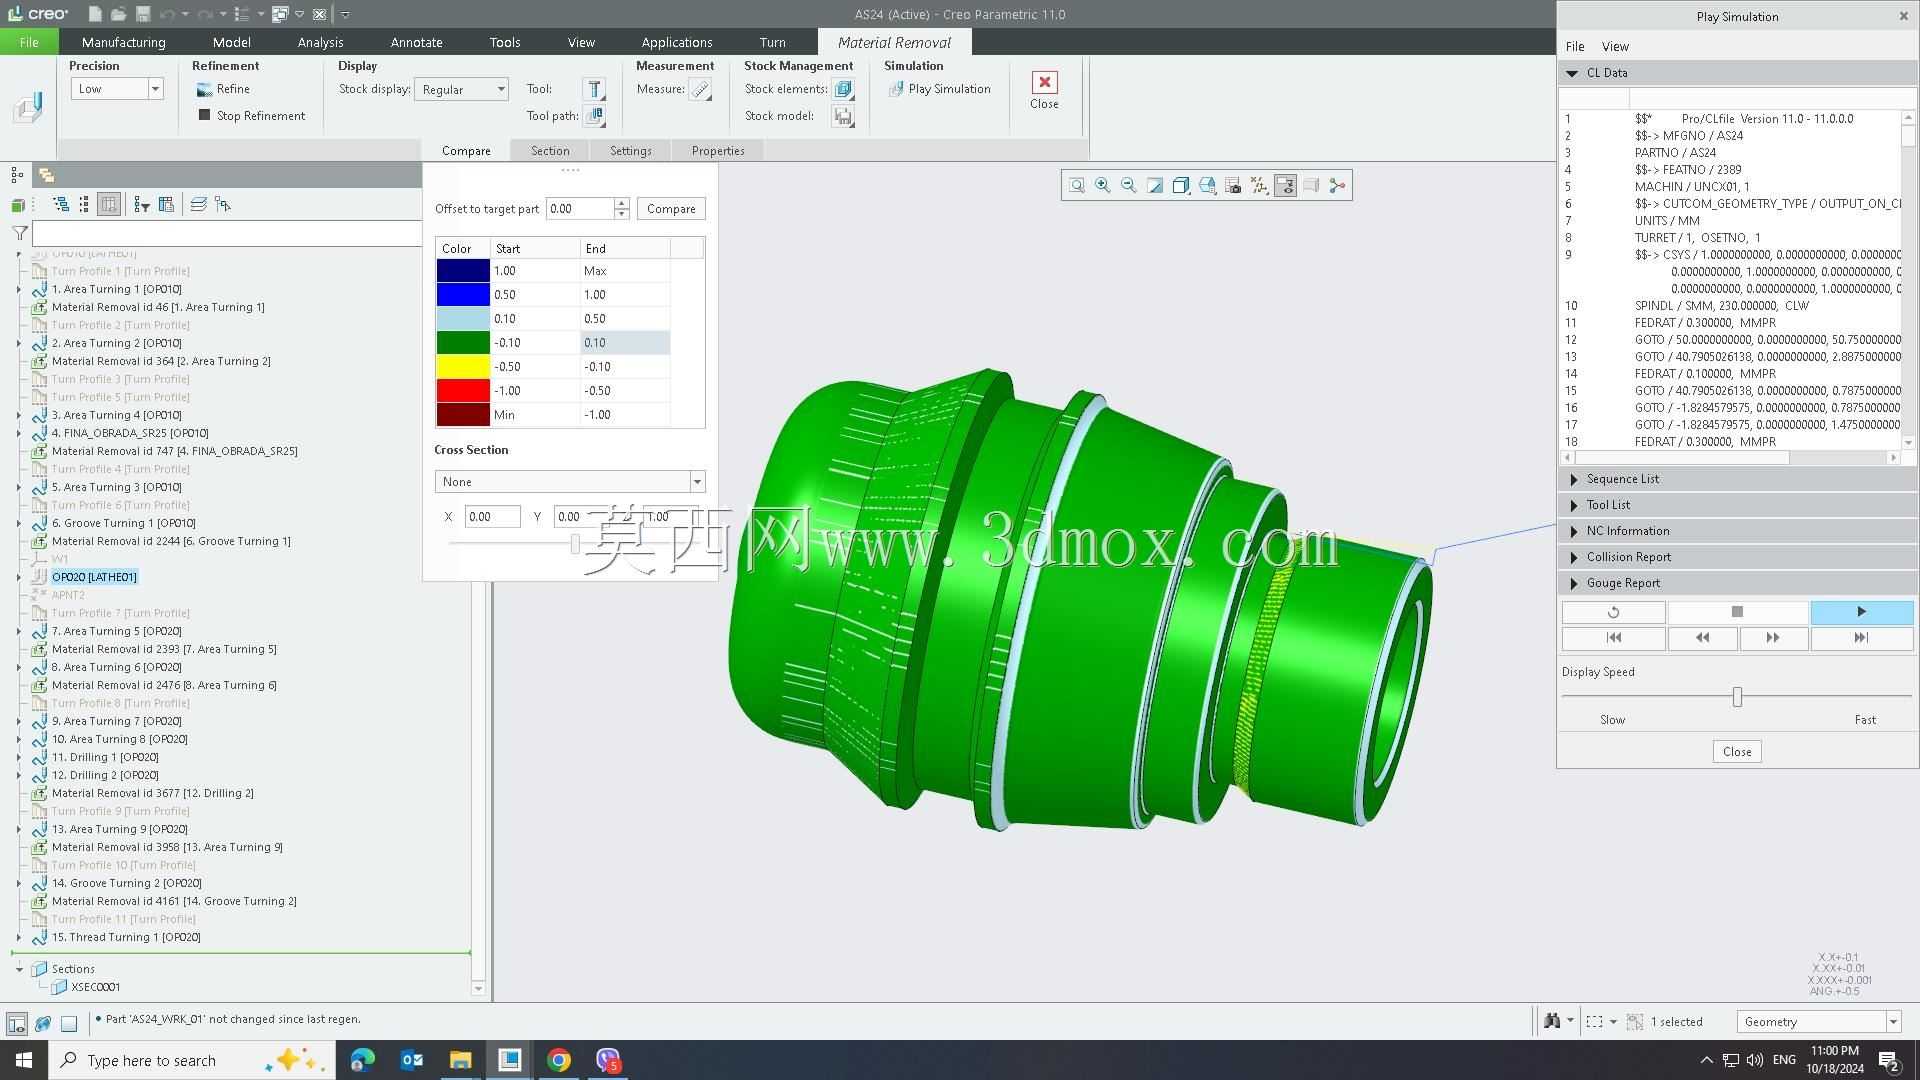Open the Layer Tree icon in model tree toolbar
This screenshot has width=1920, height=1080.
pyautogui.click(x=199, y=205)
